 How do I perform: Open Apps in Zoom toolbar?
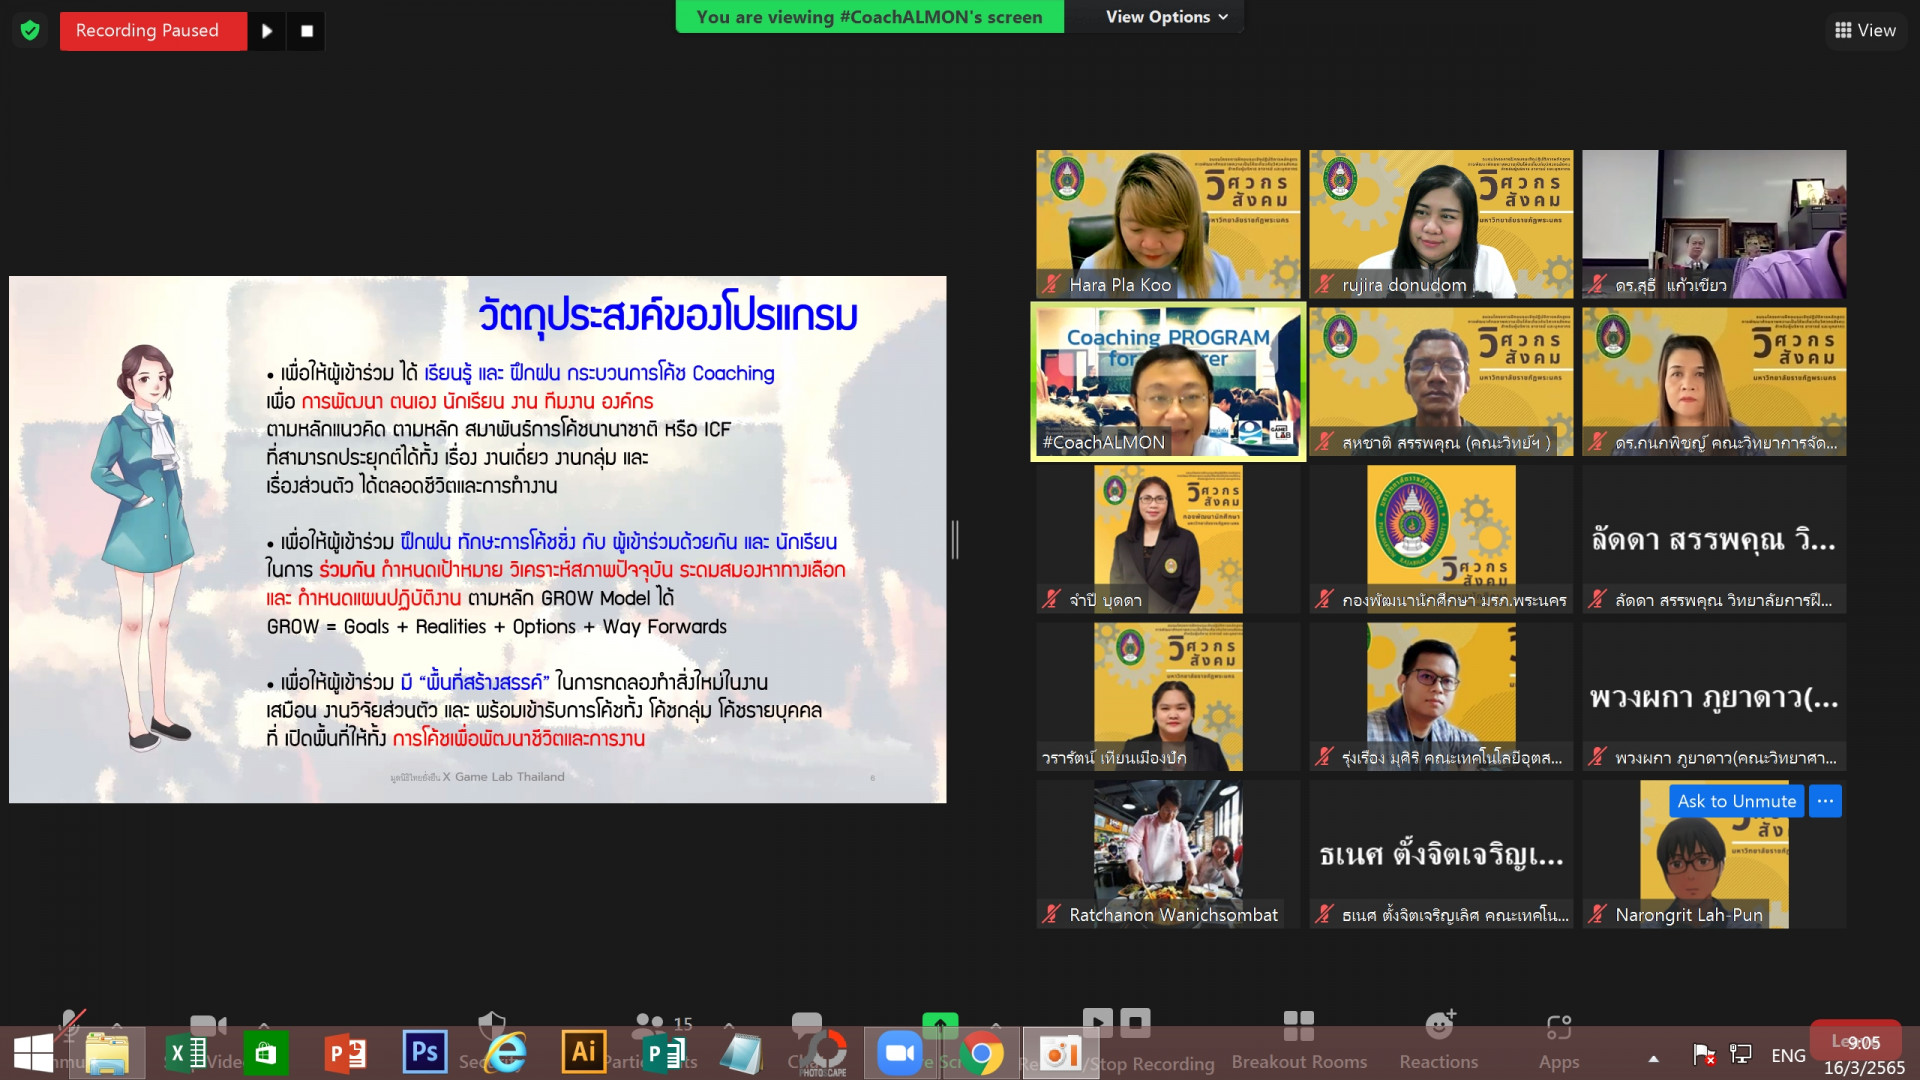(x=1558, y=1040)
